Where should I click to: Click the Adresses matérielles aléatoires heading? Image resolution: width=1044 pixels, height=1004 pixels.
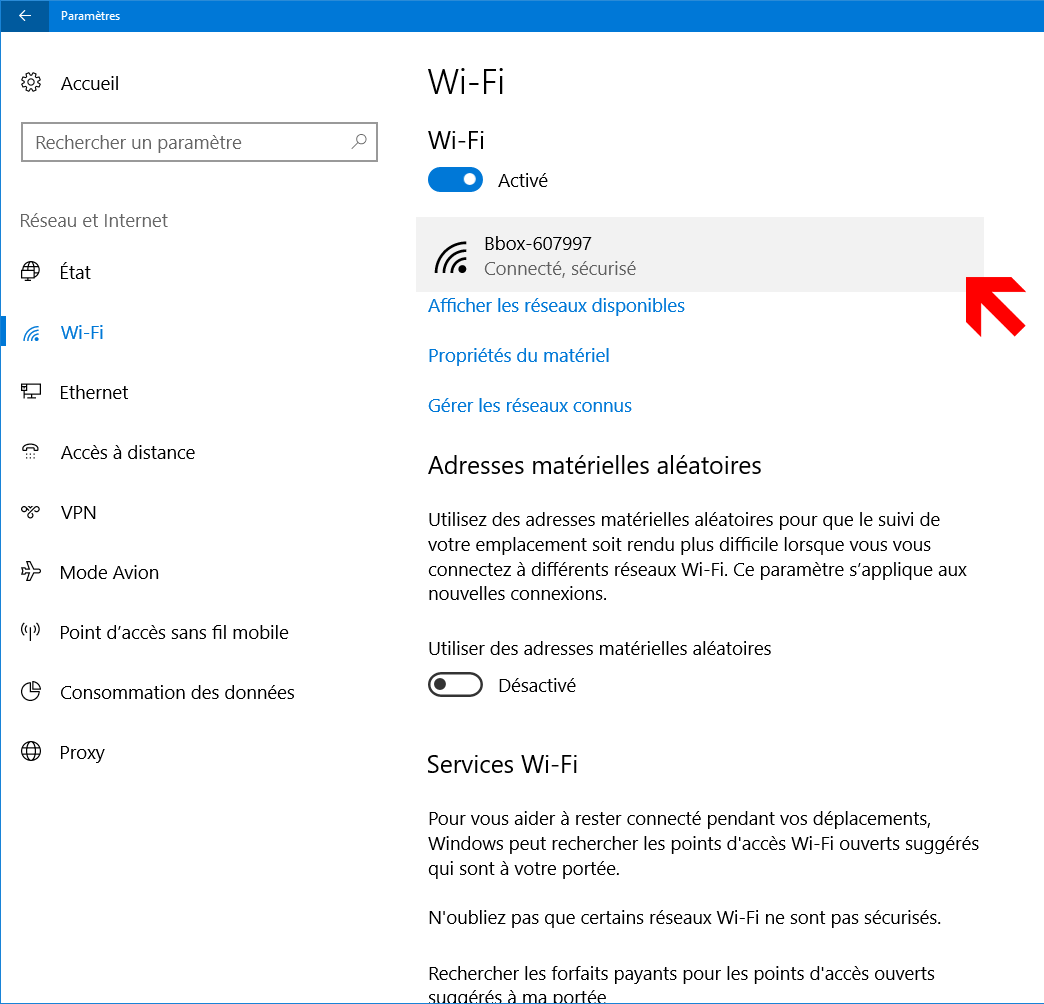595,465
